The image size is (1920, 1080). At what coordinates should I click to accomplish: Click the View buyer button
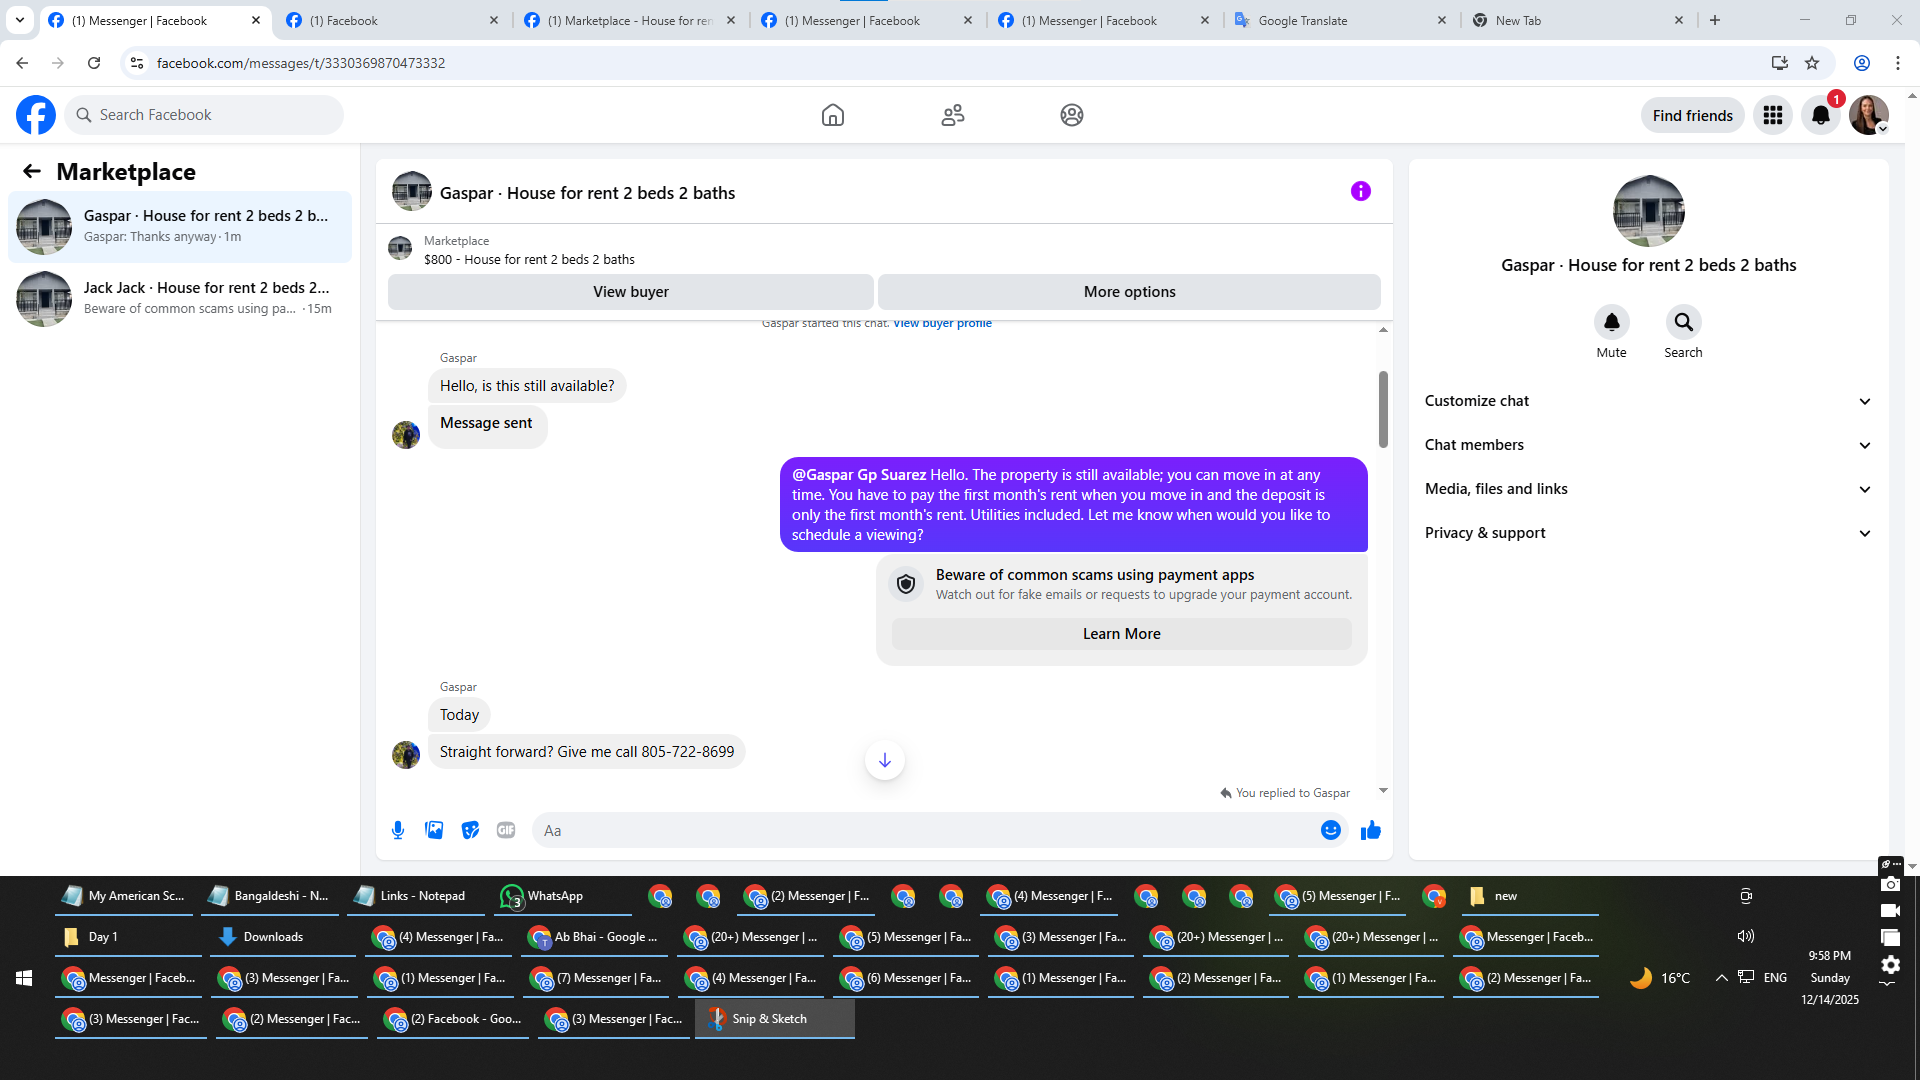(x=630, y=292)
